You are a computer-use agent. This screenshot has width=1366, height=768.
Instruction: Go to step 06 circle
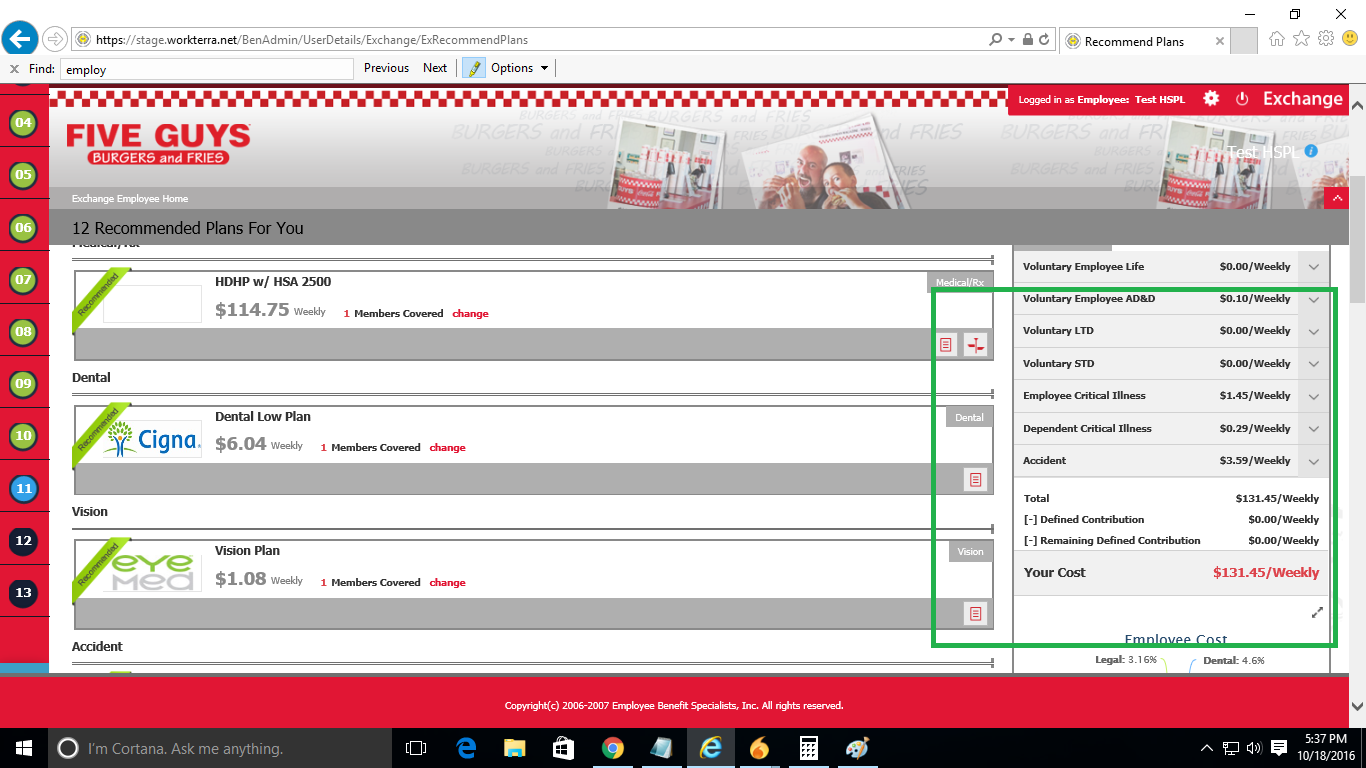point(23,228)
